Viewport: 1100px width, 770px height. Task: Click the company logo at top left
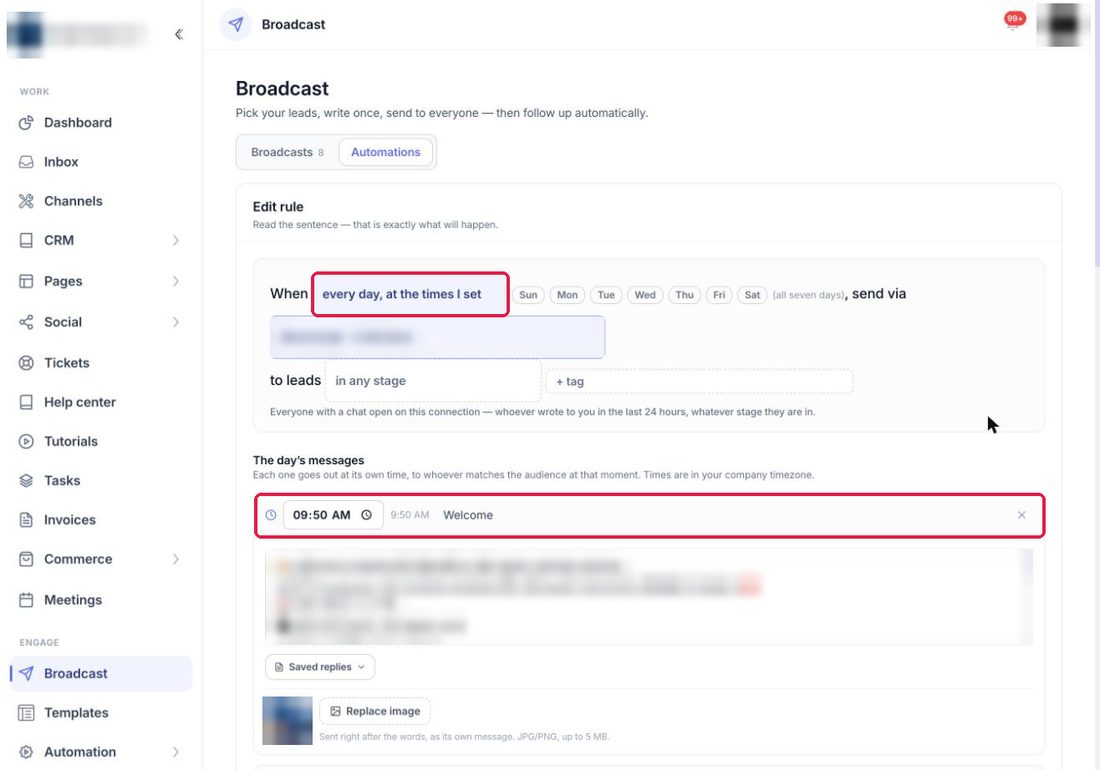coord(25,34)
